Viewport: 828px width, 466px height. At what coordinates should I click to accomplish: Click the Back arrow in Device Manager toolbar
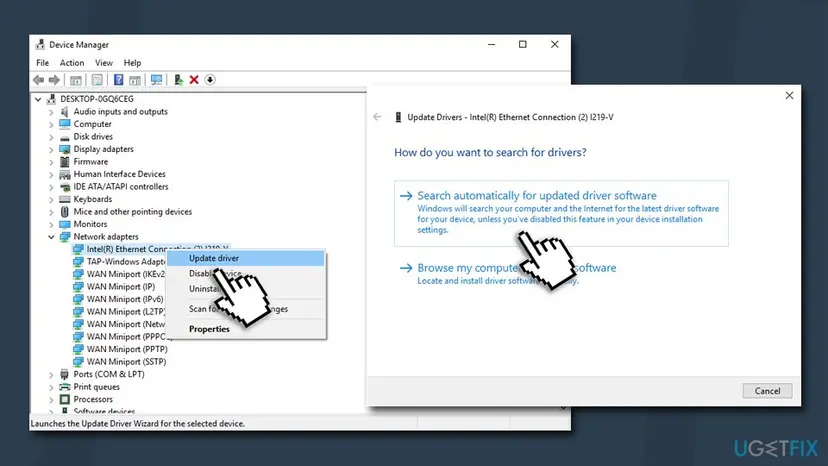pos(38,80)
